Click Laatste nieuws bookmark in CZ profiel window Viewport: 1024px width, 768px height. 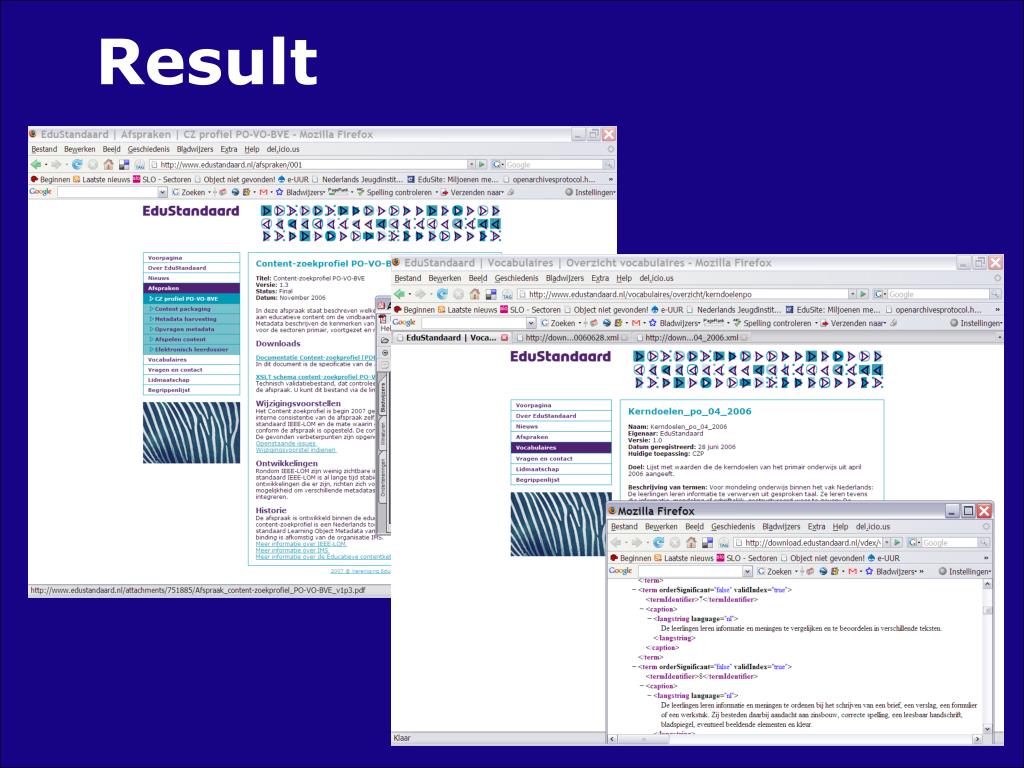101,179
